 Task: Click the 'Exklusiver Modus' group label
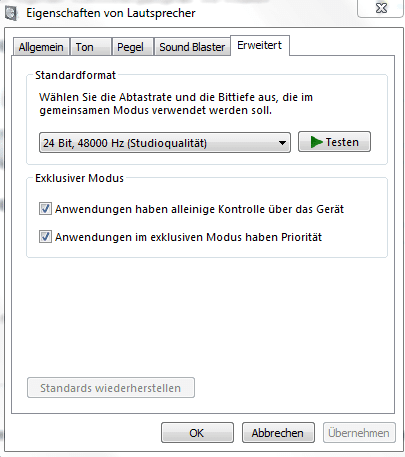click(79, 178)
